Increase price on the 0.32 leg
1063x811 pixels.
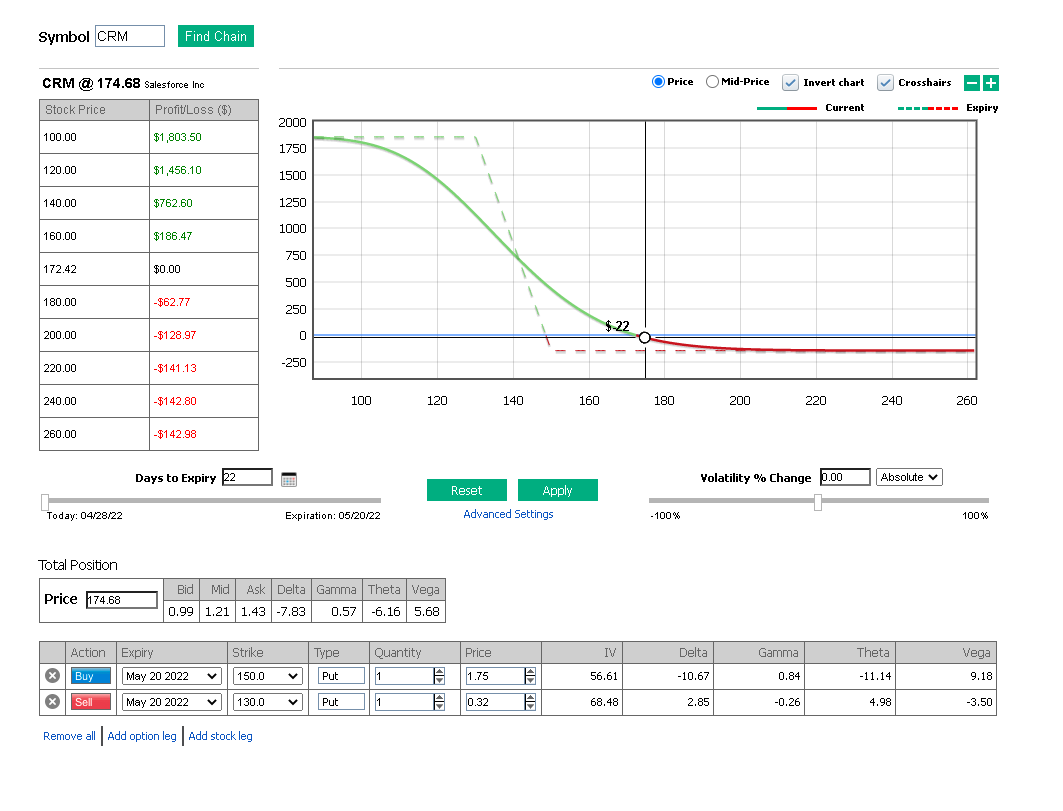(x=530, y=698)
